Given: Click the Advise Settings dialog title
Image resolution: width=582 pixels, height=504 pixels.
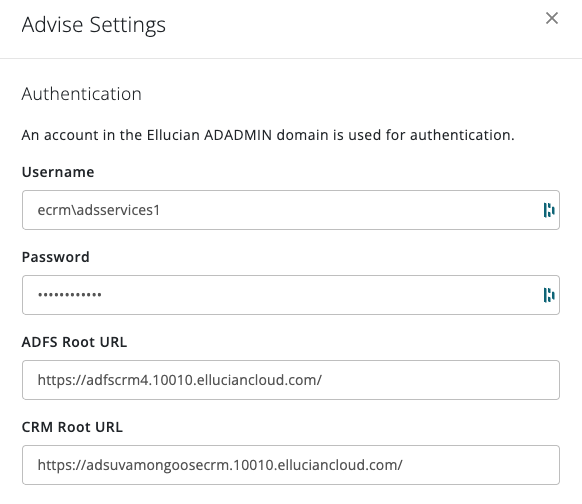Looking at the screenshot, I should (x=94, y=25).
